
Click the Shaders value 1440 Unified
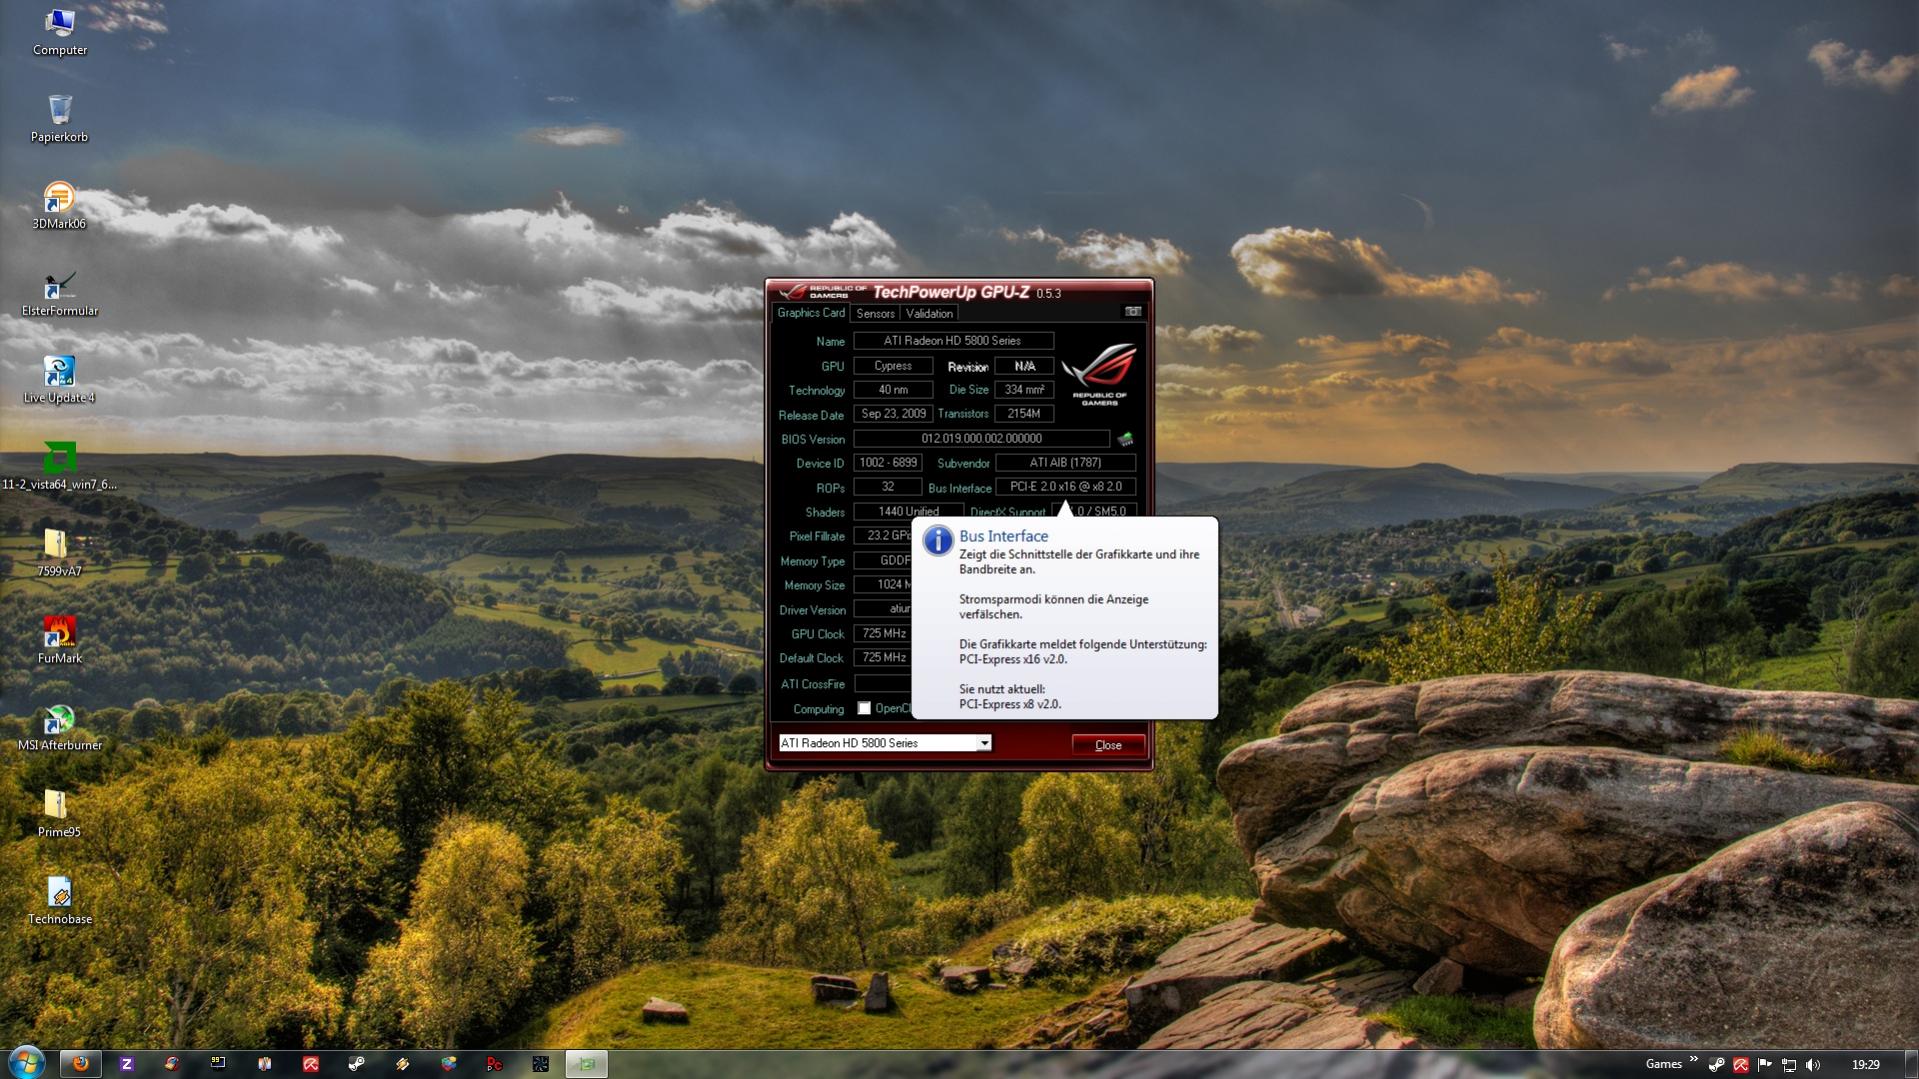(908, 512)
